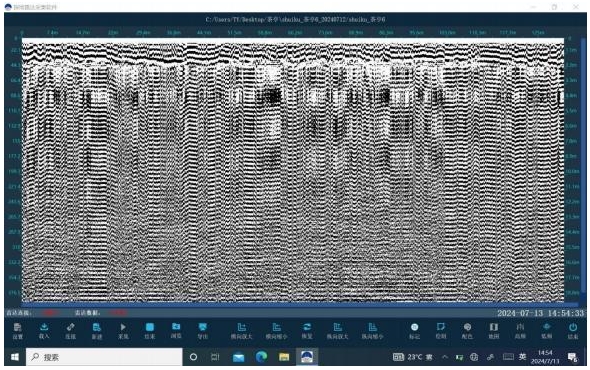Click the 载入 load data icon
590x370 pixels.
(44, 330)
